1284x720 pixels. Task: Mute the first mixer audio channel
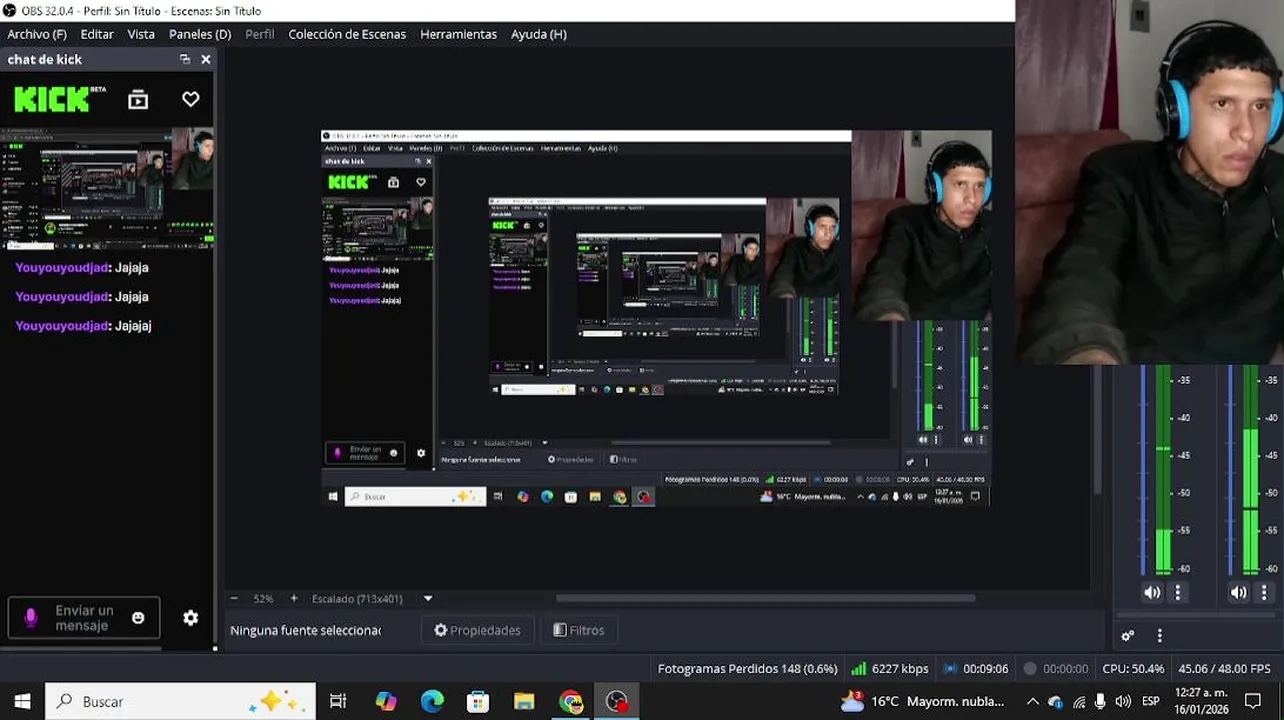pos(1152,592)
